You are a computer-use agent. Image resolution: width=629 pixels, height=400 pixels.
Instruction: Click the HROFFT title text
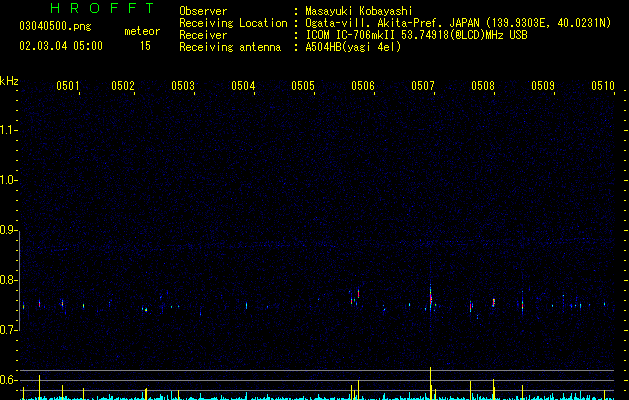(102, 8)
